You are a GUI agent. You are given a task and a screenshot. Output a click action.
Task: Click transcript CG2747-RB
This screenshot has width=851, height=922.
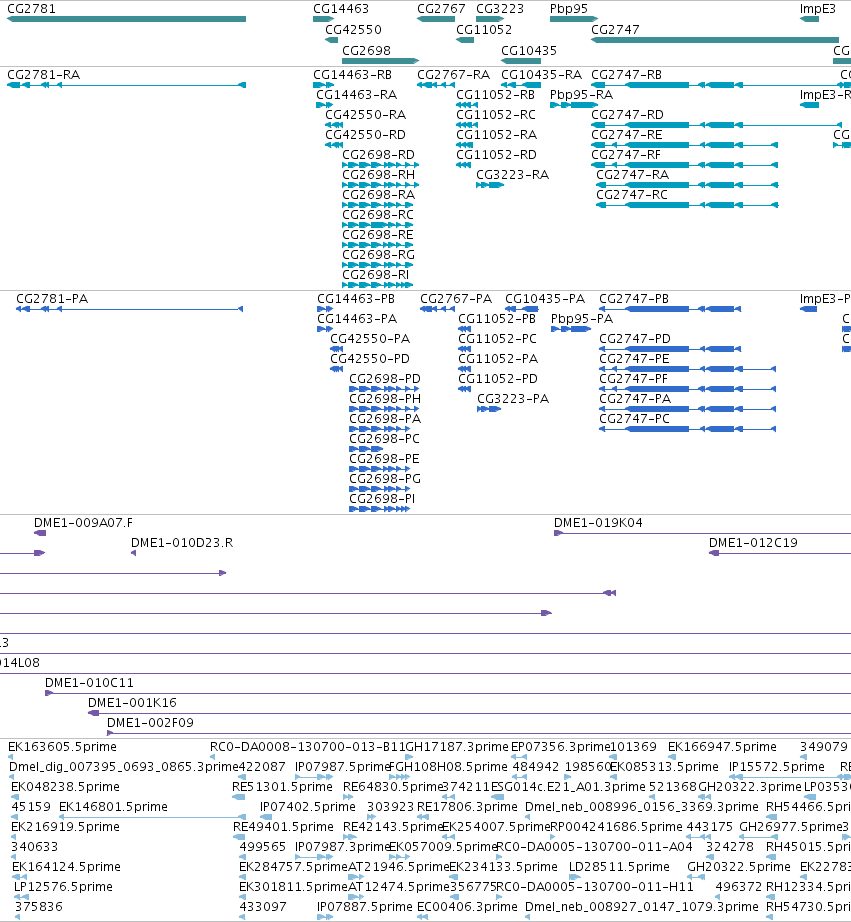pyautogui.click(x=626, y=75)
